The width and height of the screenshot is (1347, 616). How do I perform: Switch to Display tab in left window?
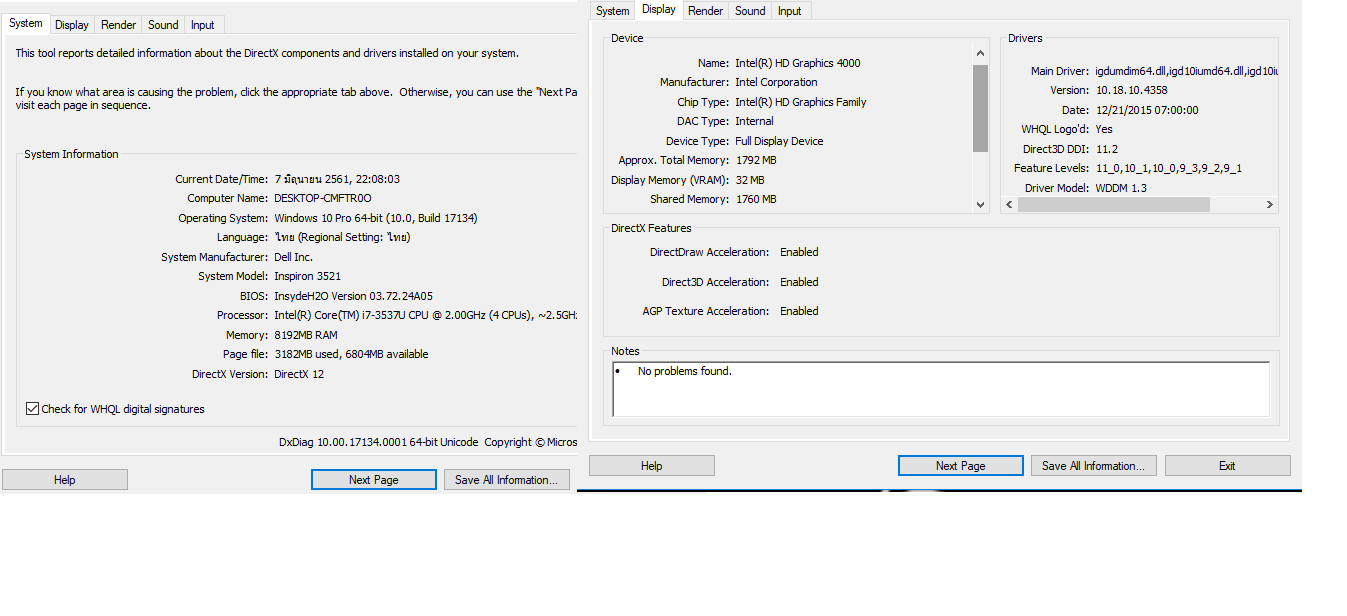click(72, 25)
